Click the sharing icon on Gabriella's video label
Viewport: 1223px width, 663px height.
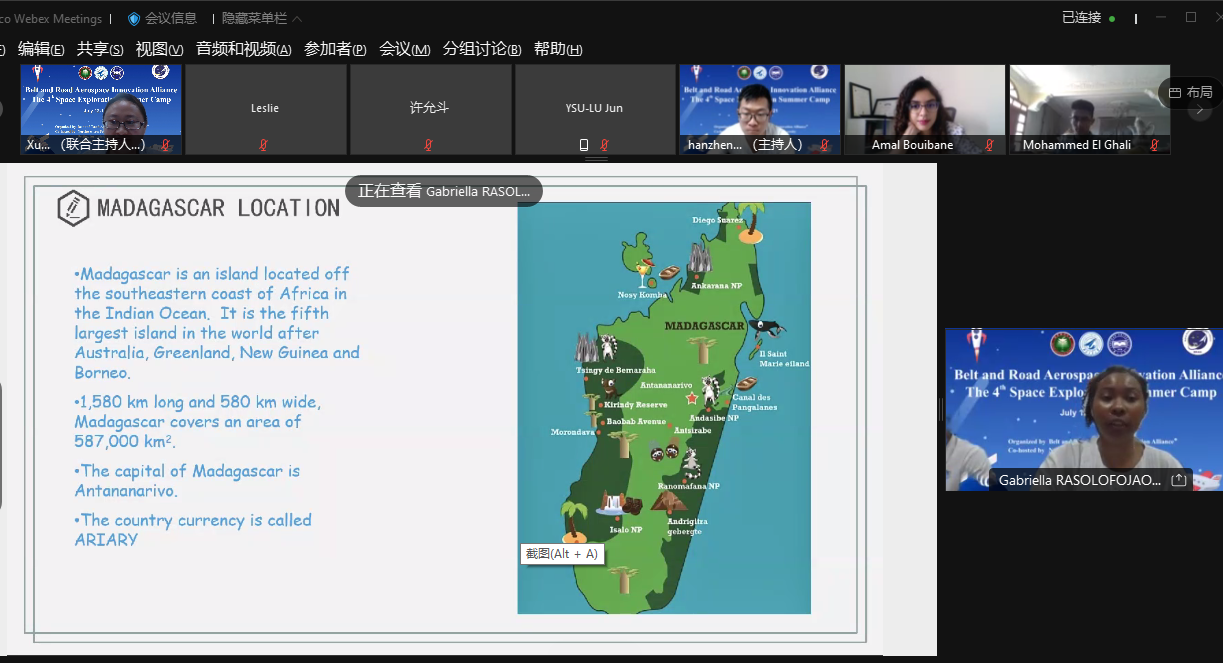(1178, 480)
